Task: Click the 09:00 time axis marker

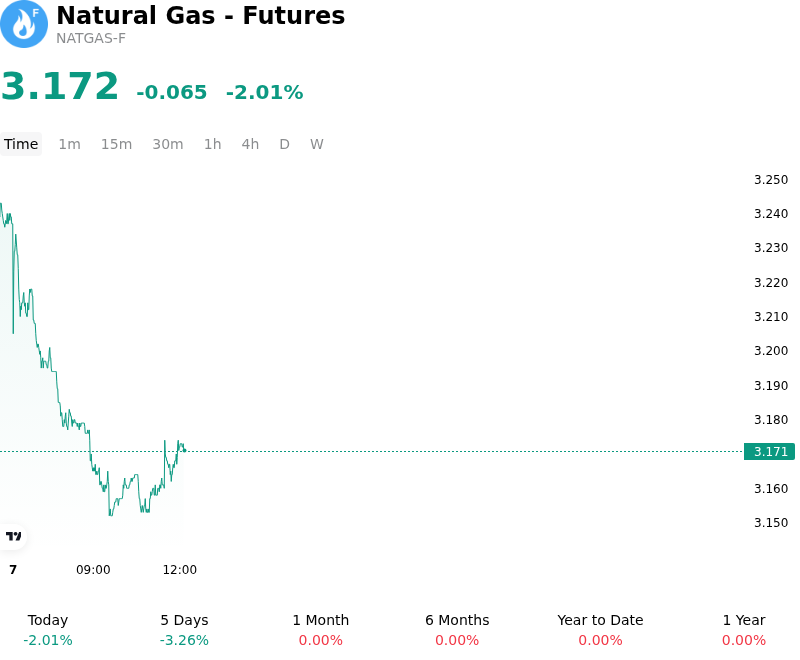Action: [x=93, y=570]
